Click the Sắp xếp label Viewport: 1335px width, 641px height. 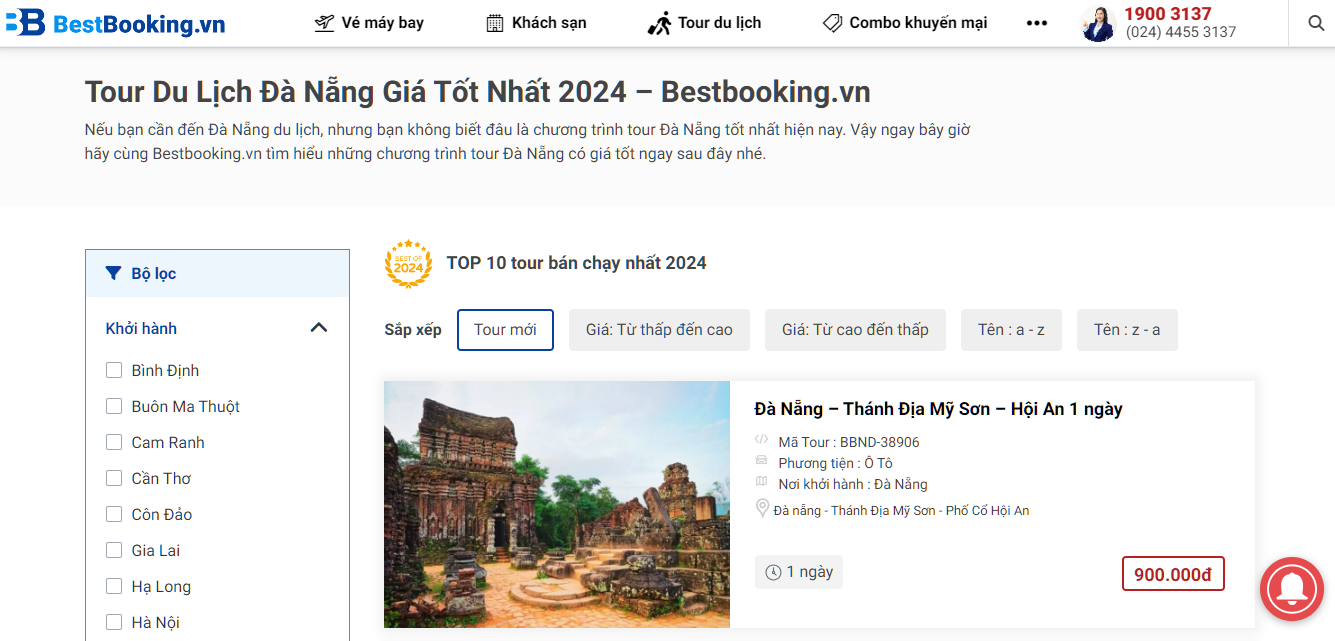[412, 330]
